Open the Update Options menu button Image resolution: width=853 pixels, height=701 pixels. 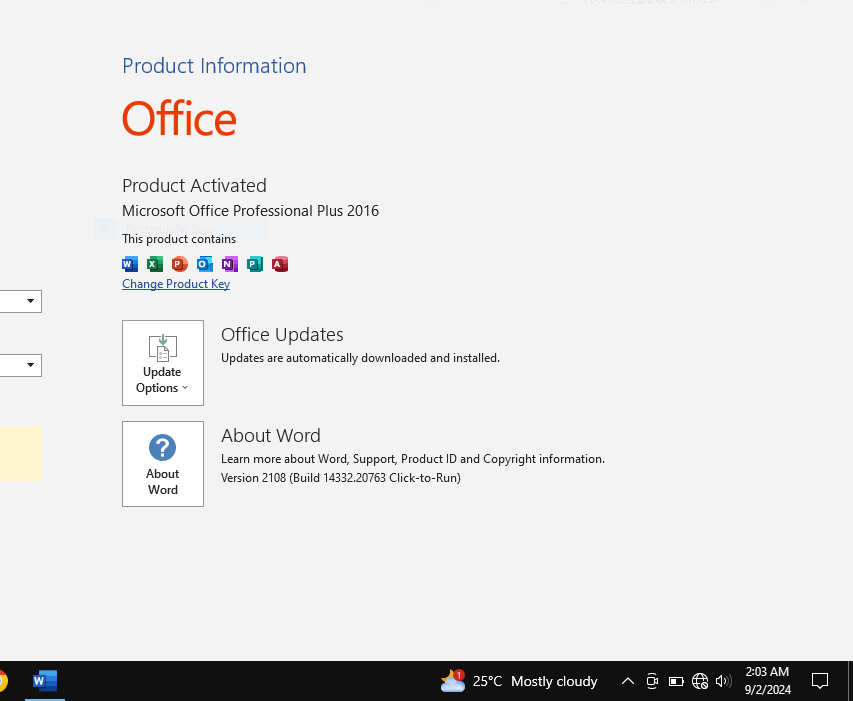[163, 363]
